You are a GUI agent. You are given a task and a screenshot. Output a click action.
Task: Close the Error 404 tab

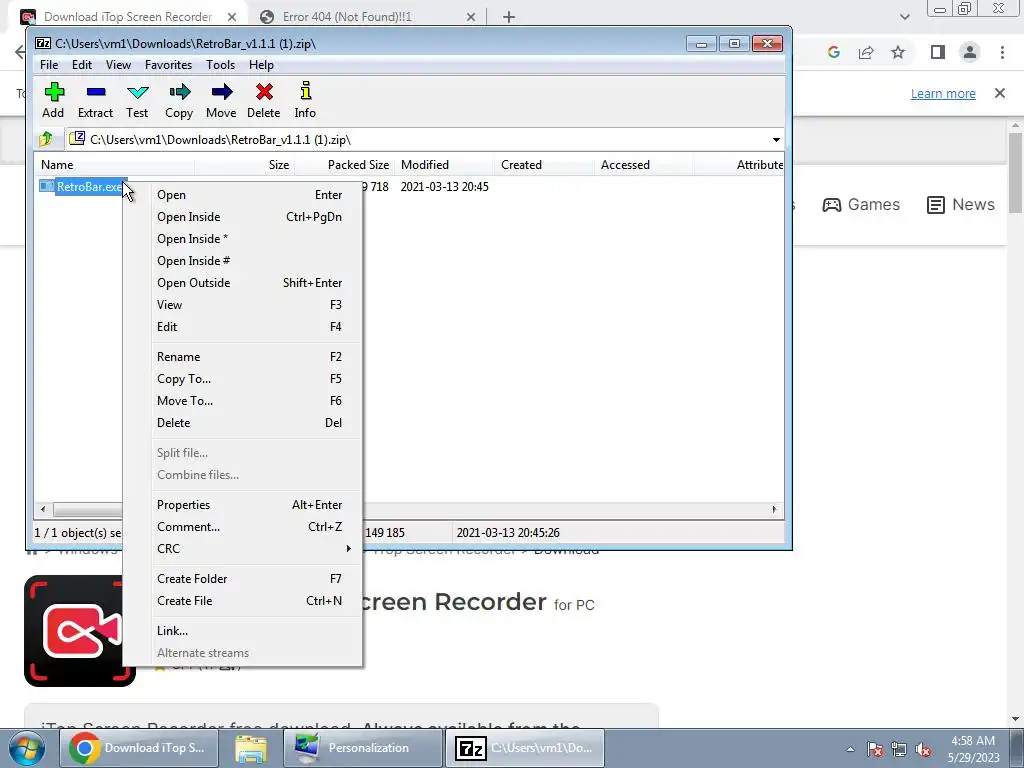[x=471, y=17]
